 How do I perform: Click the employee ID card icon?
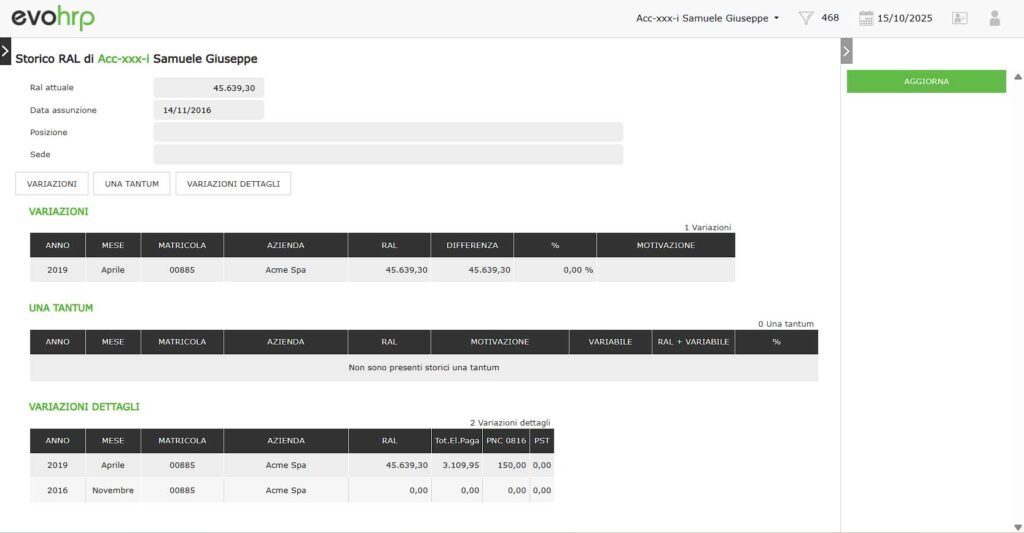[960, 18]
